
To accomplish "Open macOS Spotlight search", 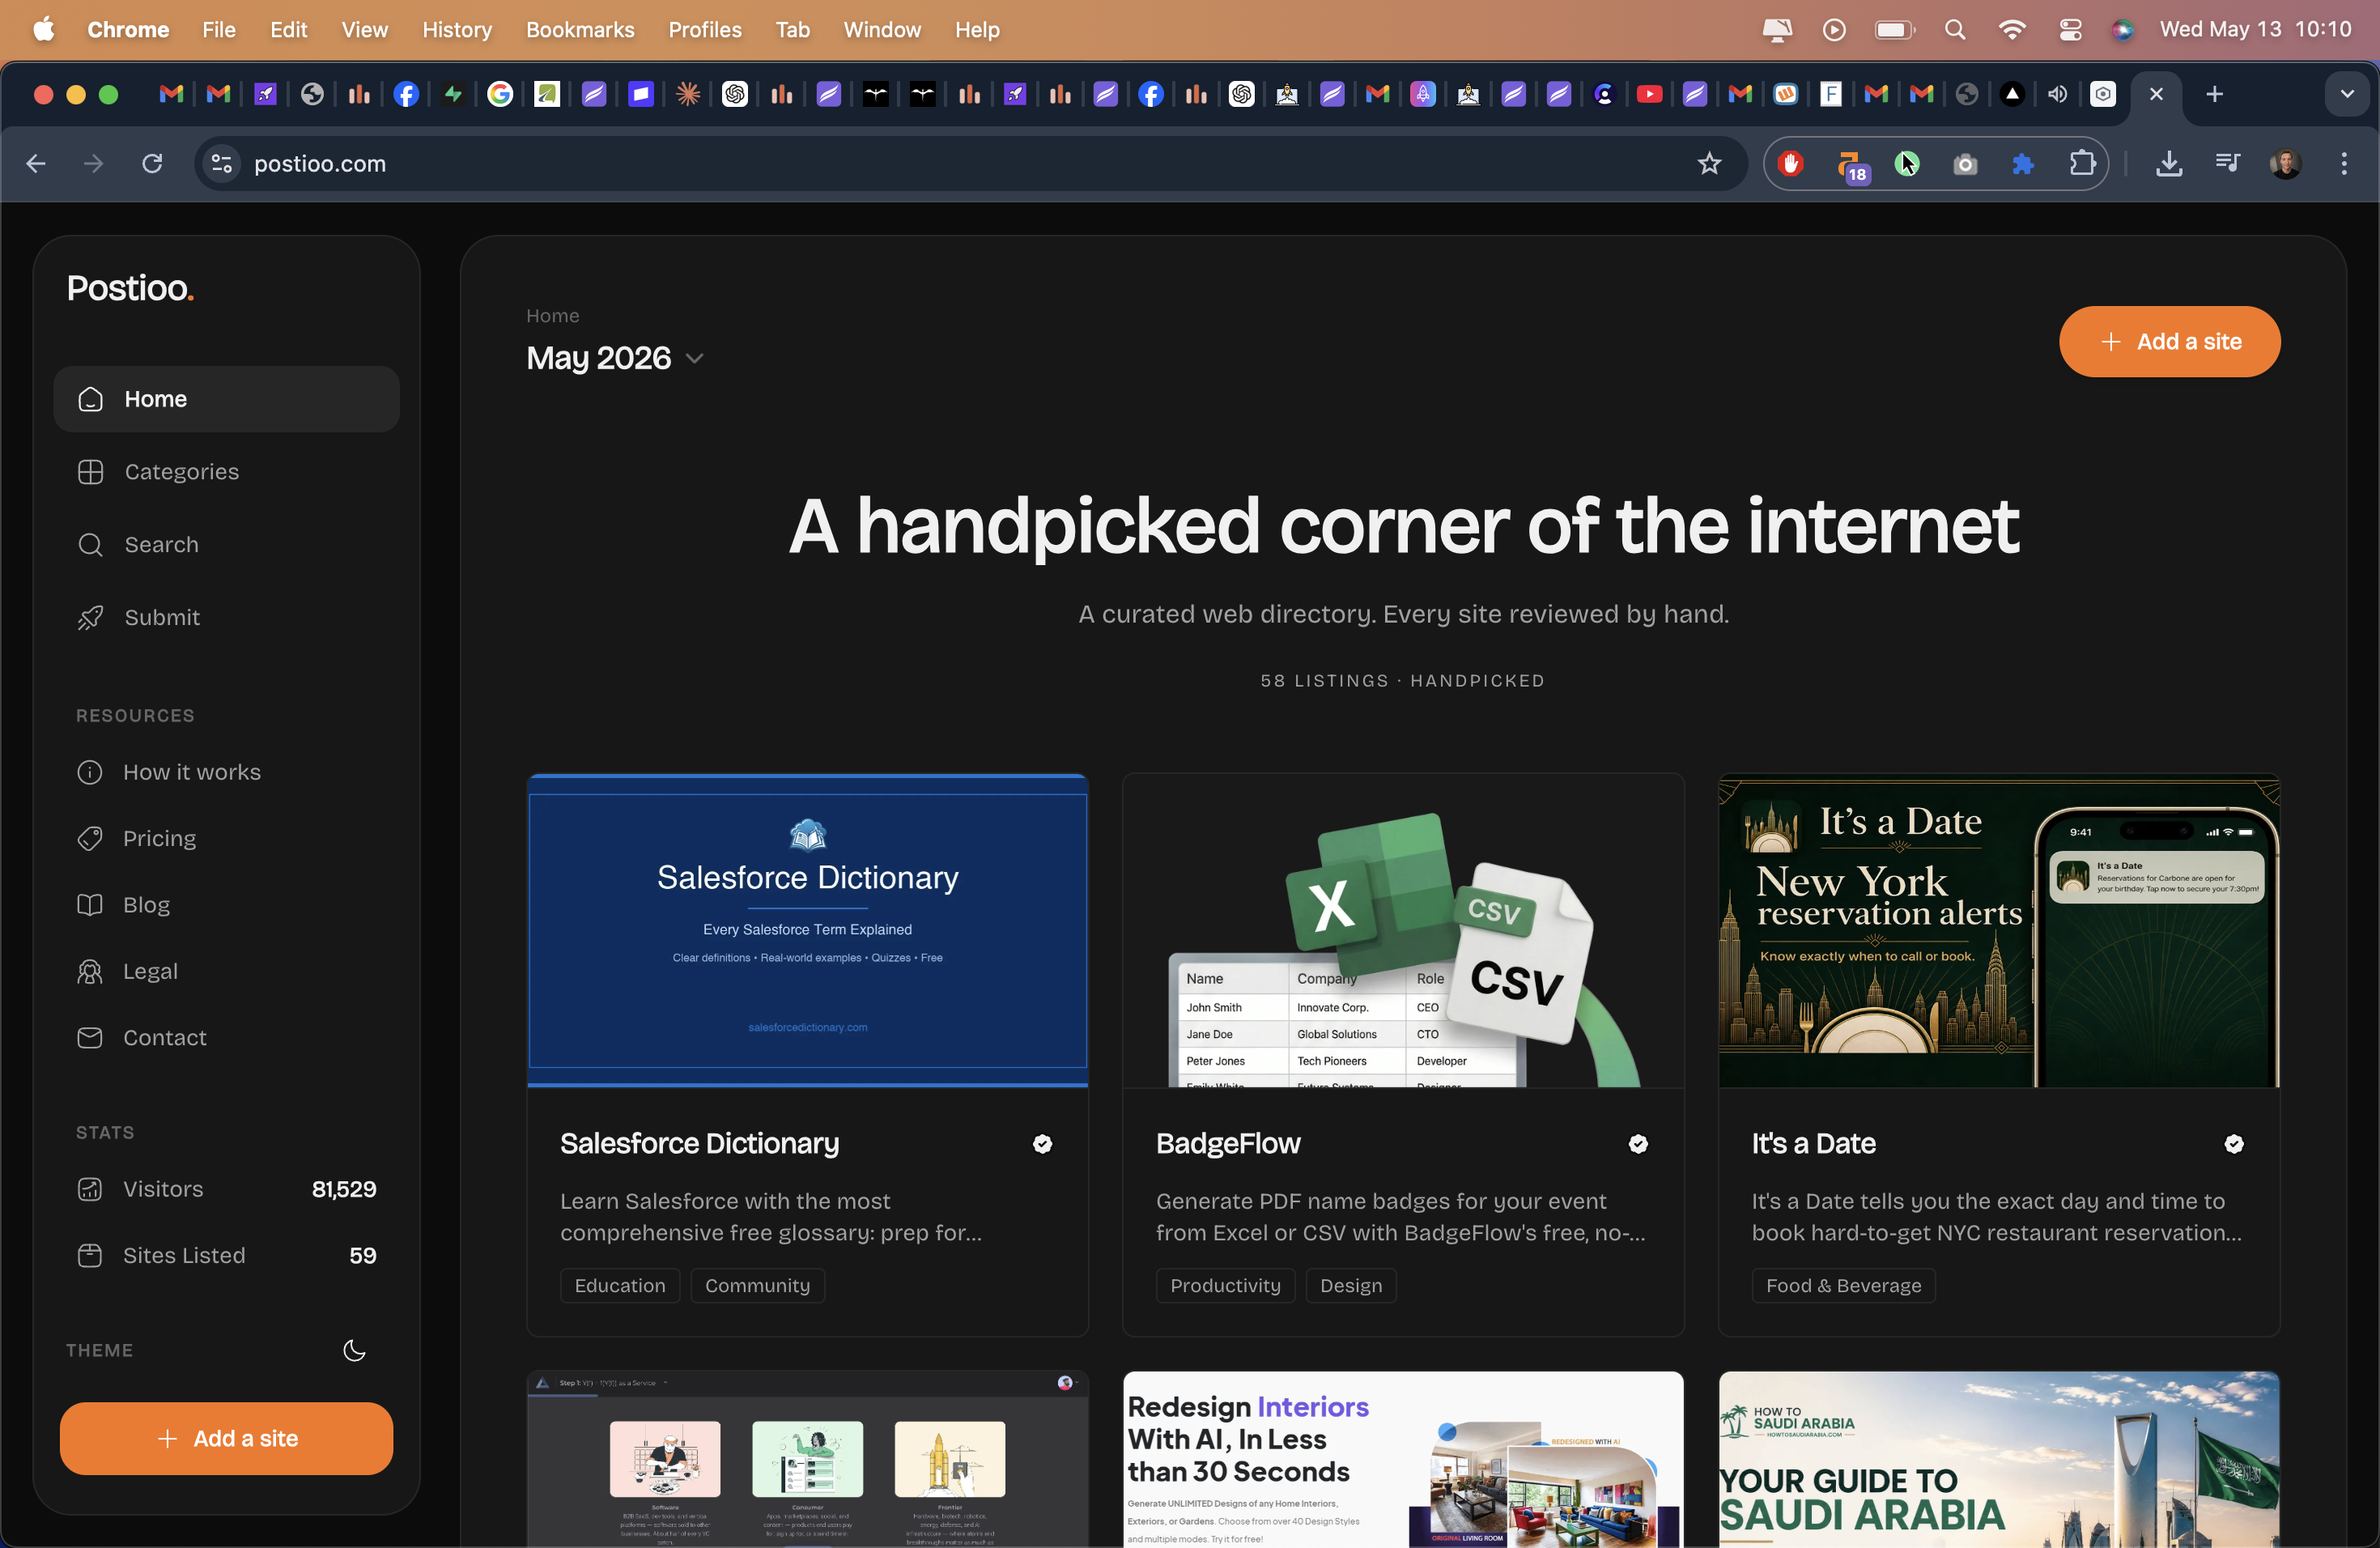I will (1955, 30).
